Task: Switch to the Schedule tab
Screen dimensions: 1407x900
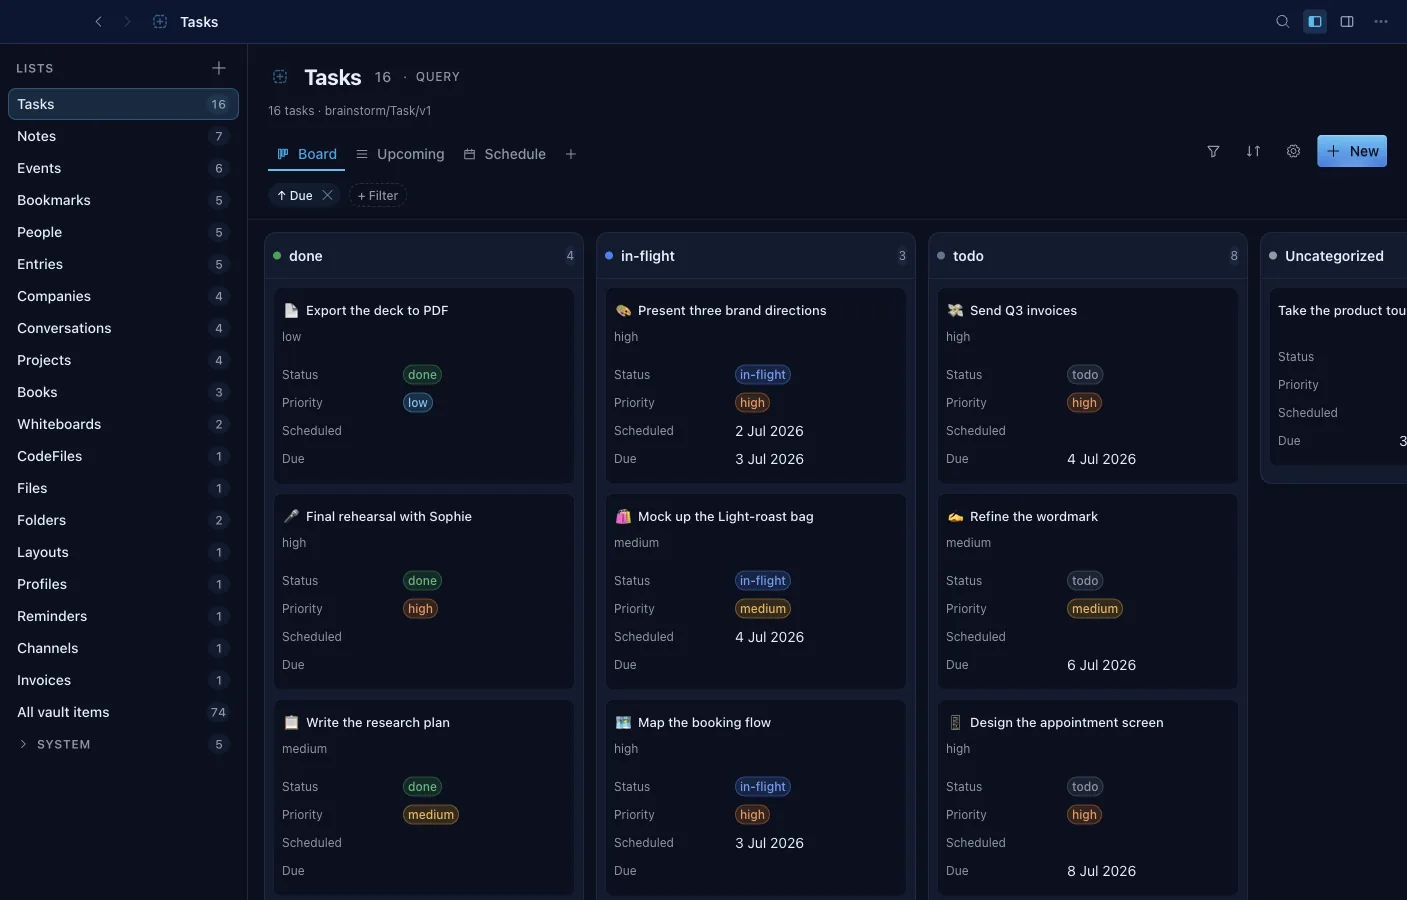Action: tap(505, 154)
